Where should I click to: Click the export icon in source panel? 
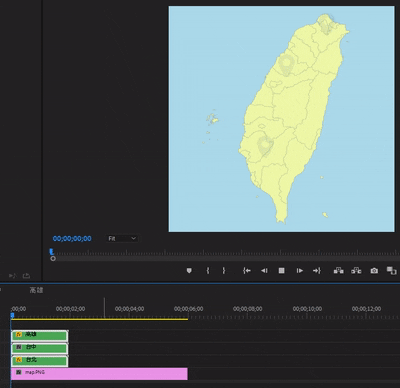(26, 276)
